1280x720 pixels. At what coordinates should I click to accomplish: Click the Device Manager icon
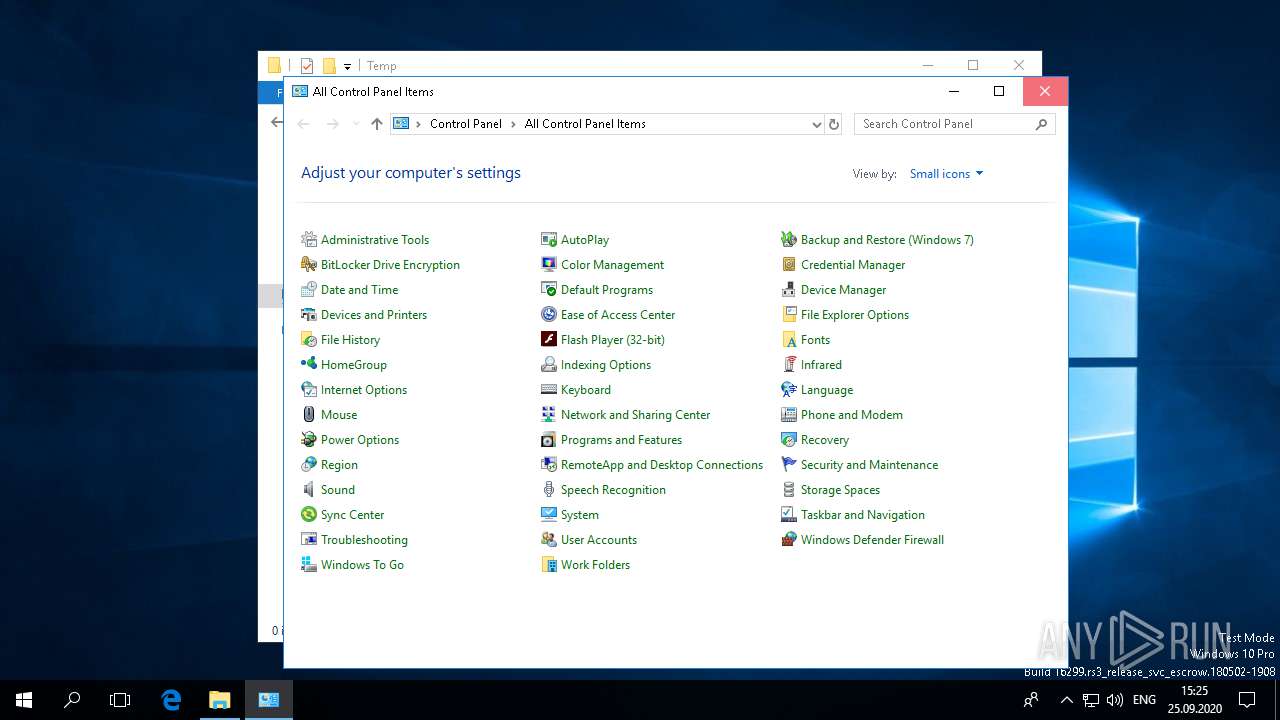pos(789,290)
